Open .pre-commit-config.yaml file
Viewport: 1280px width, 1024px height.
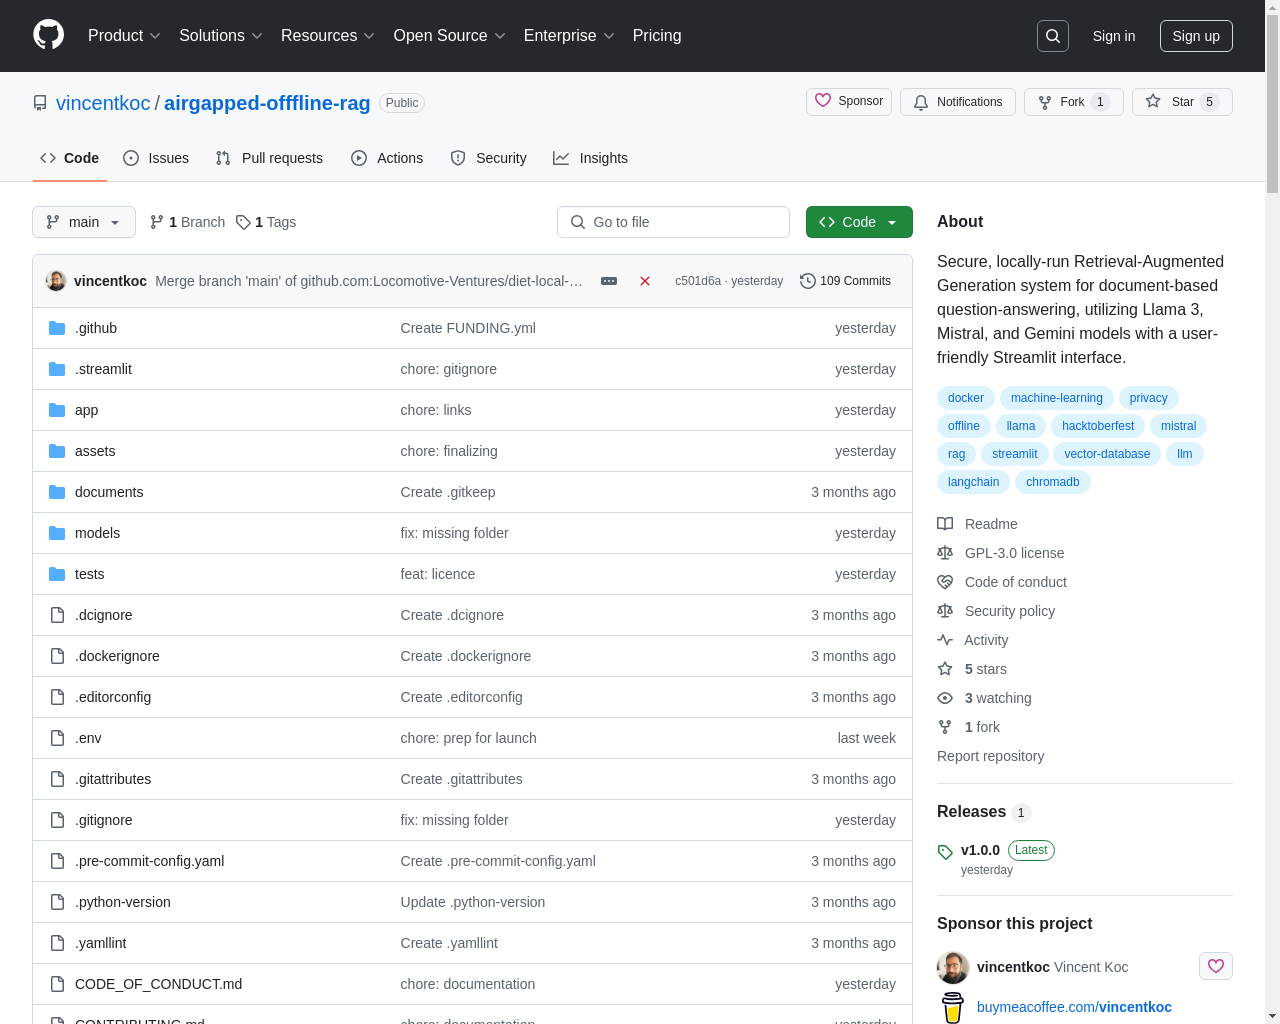[x=149, y=861]
